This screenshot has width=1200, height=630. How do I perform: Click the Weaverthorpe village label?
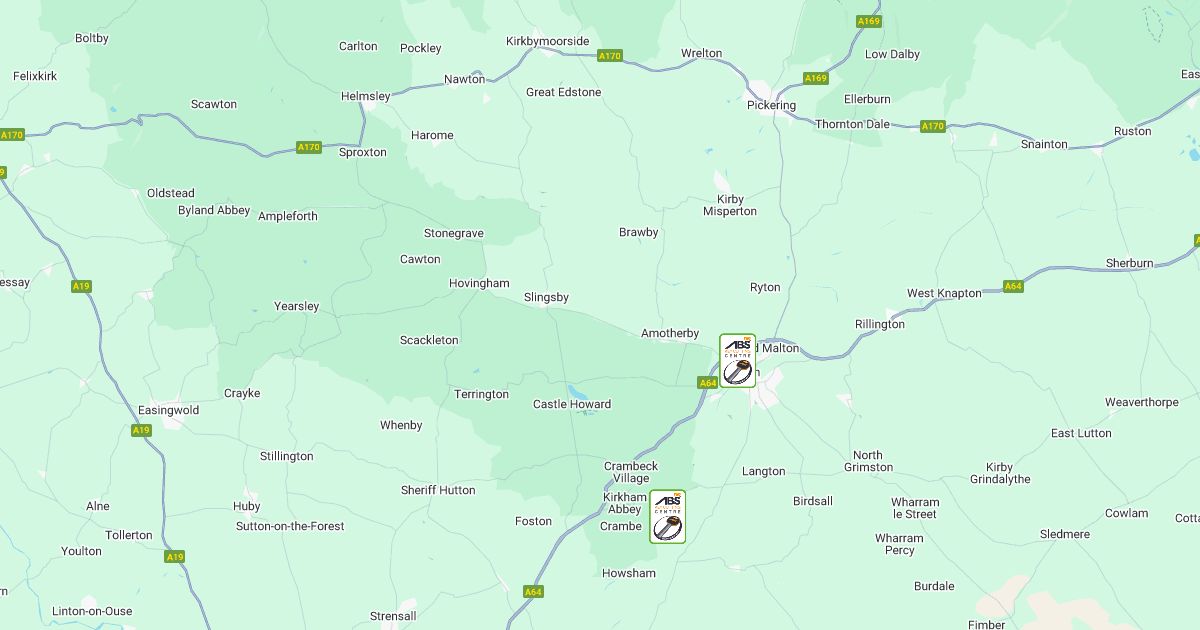[1142, 402]
